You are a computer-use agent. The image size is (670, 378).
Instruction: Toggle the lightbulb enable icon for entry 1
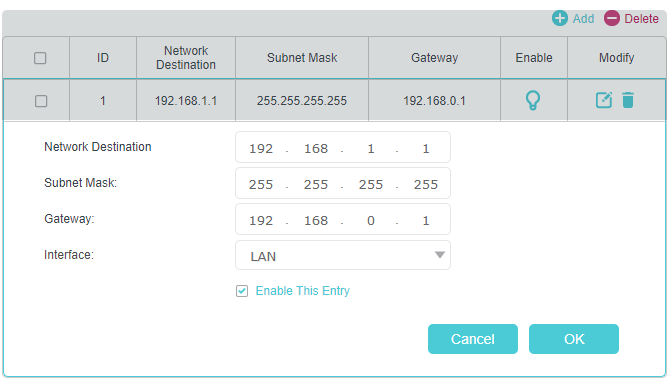pyautogui.click(x=533, y=101)
